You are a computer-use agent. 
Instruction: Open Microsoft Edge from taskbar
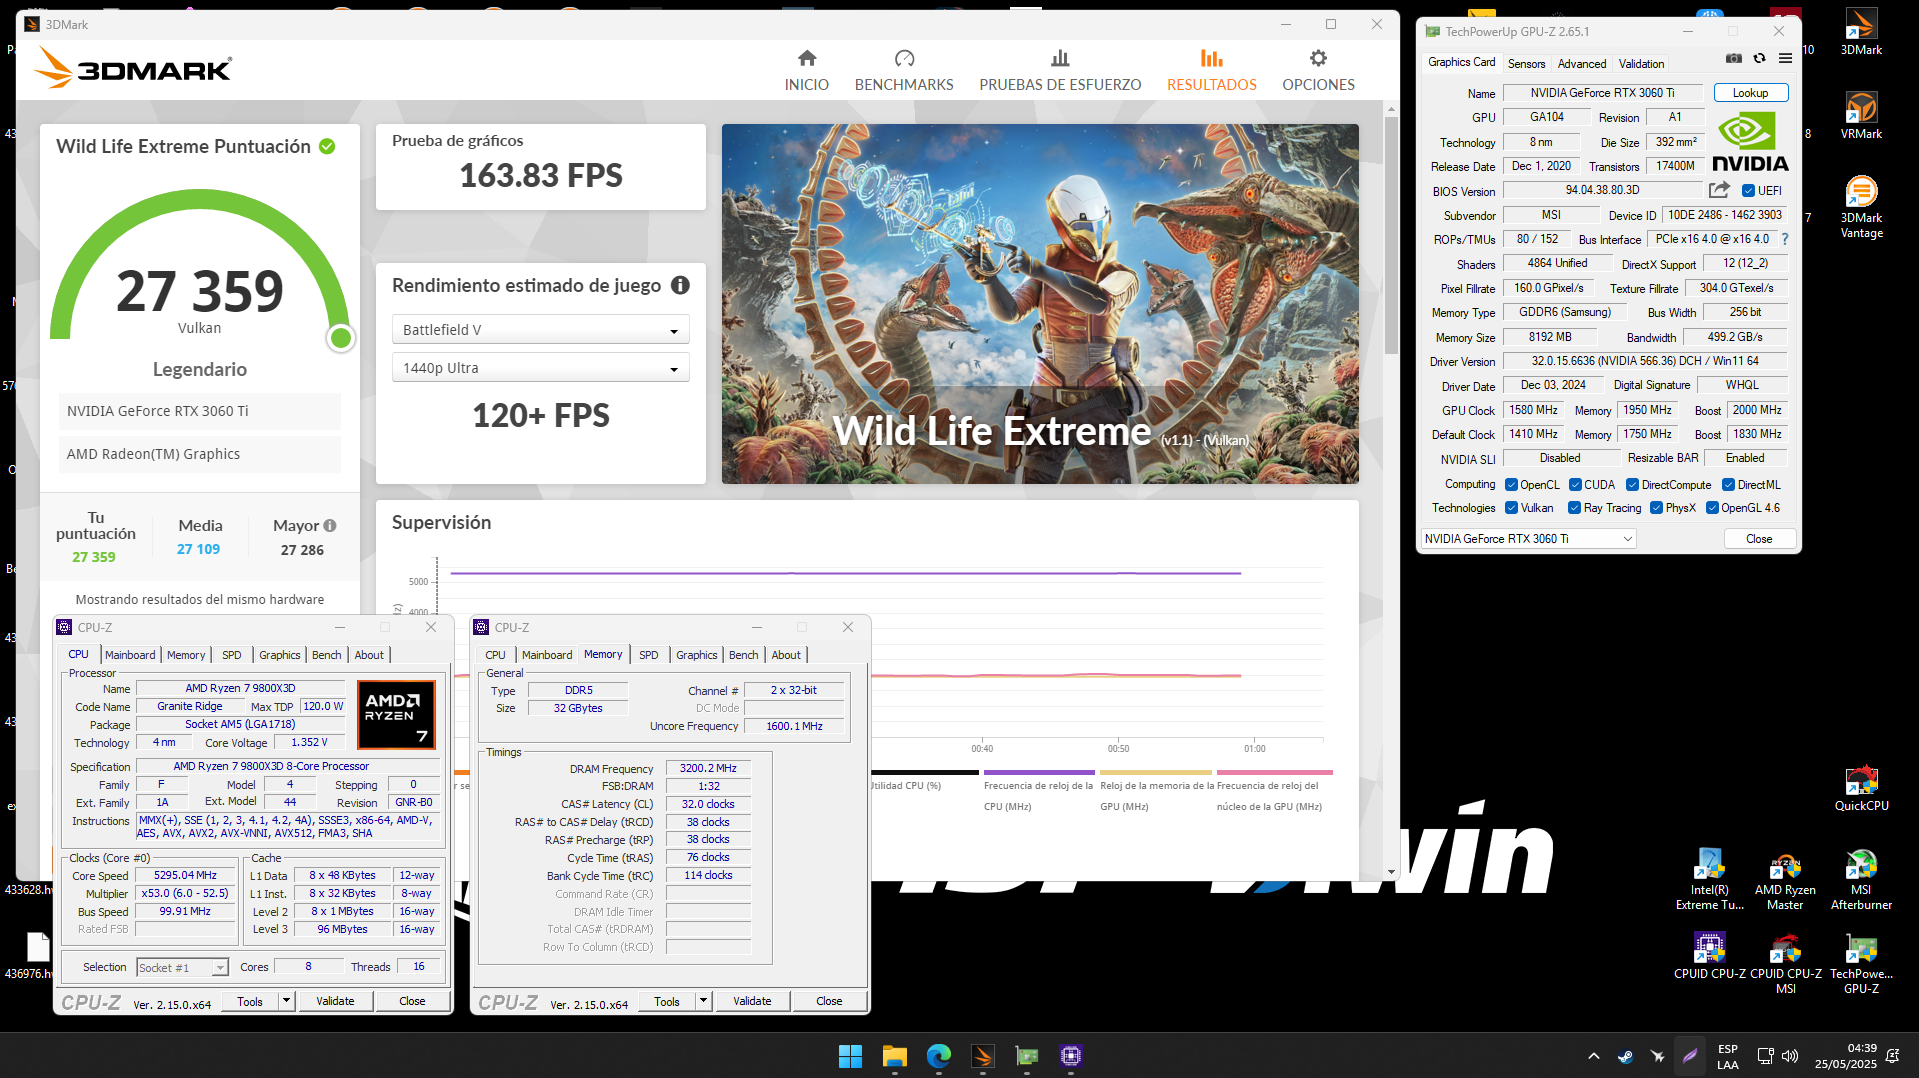938,1056
